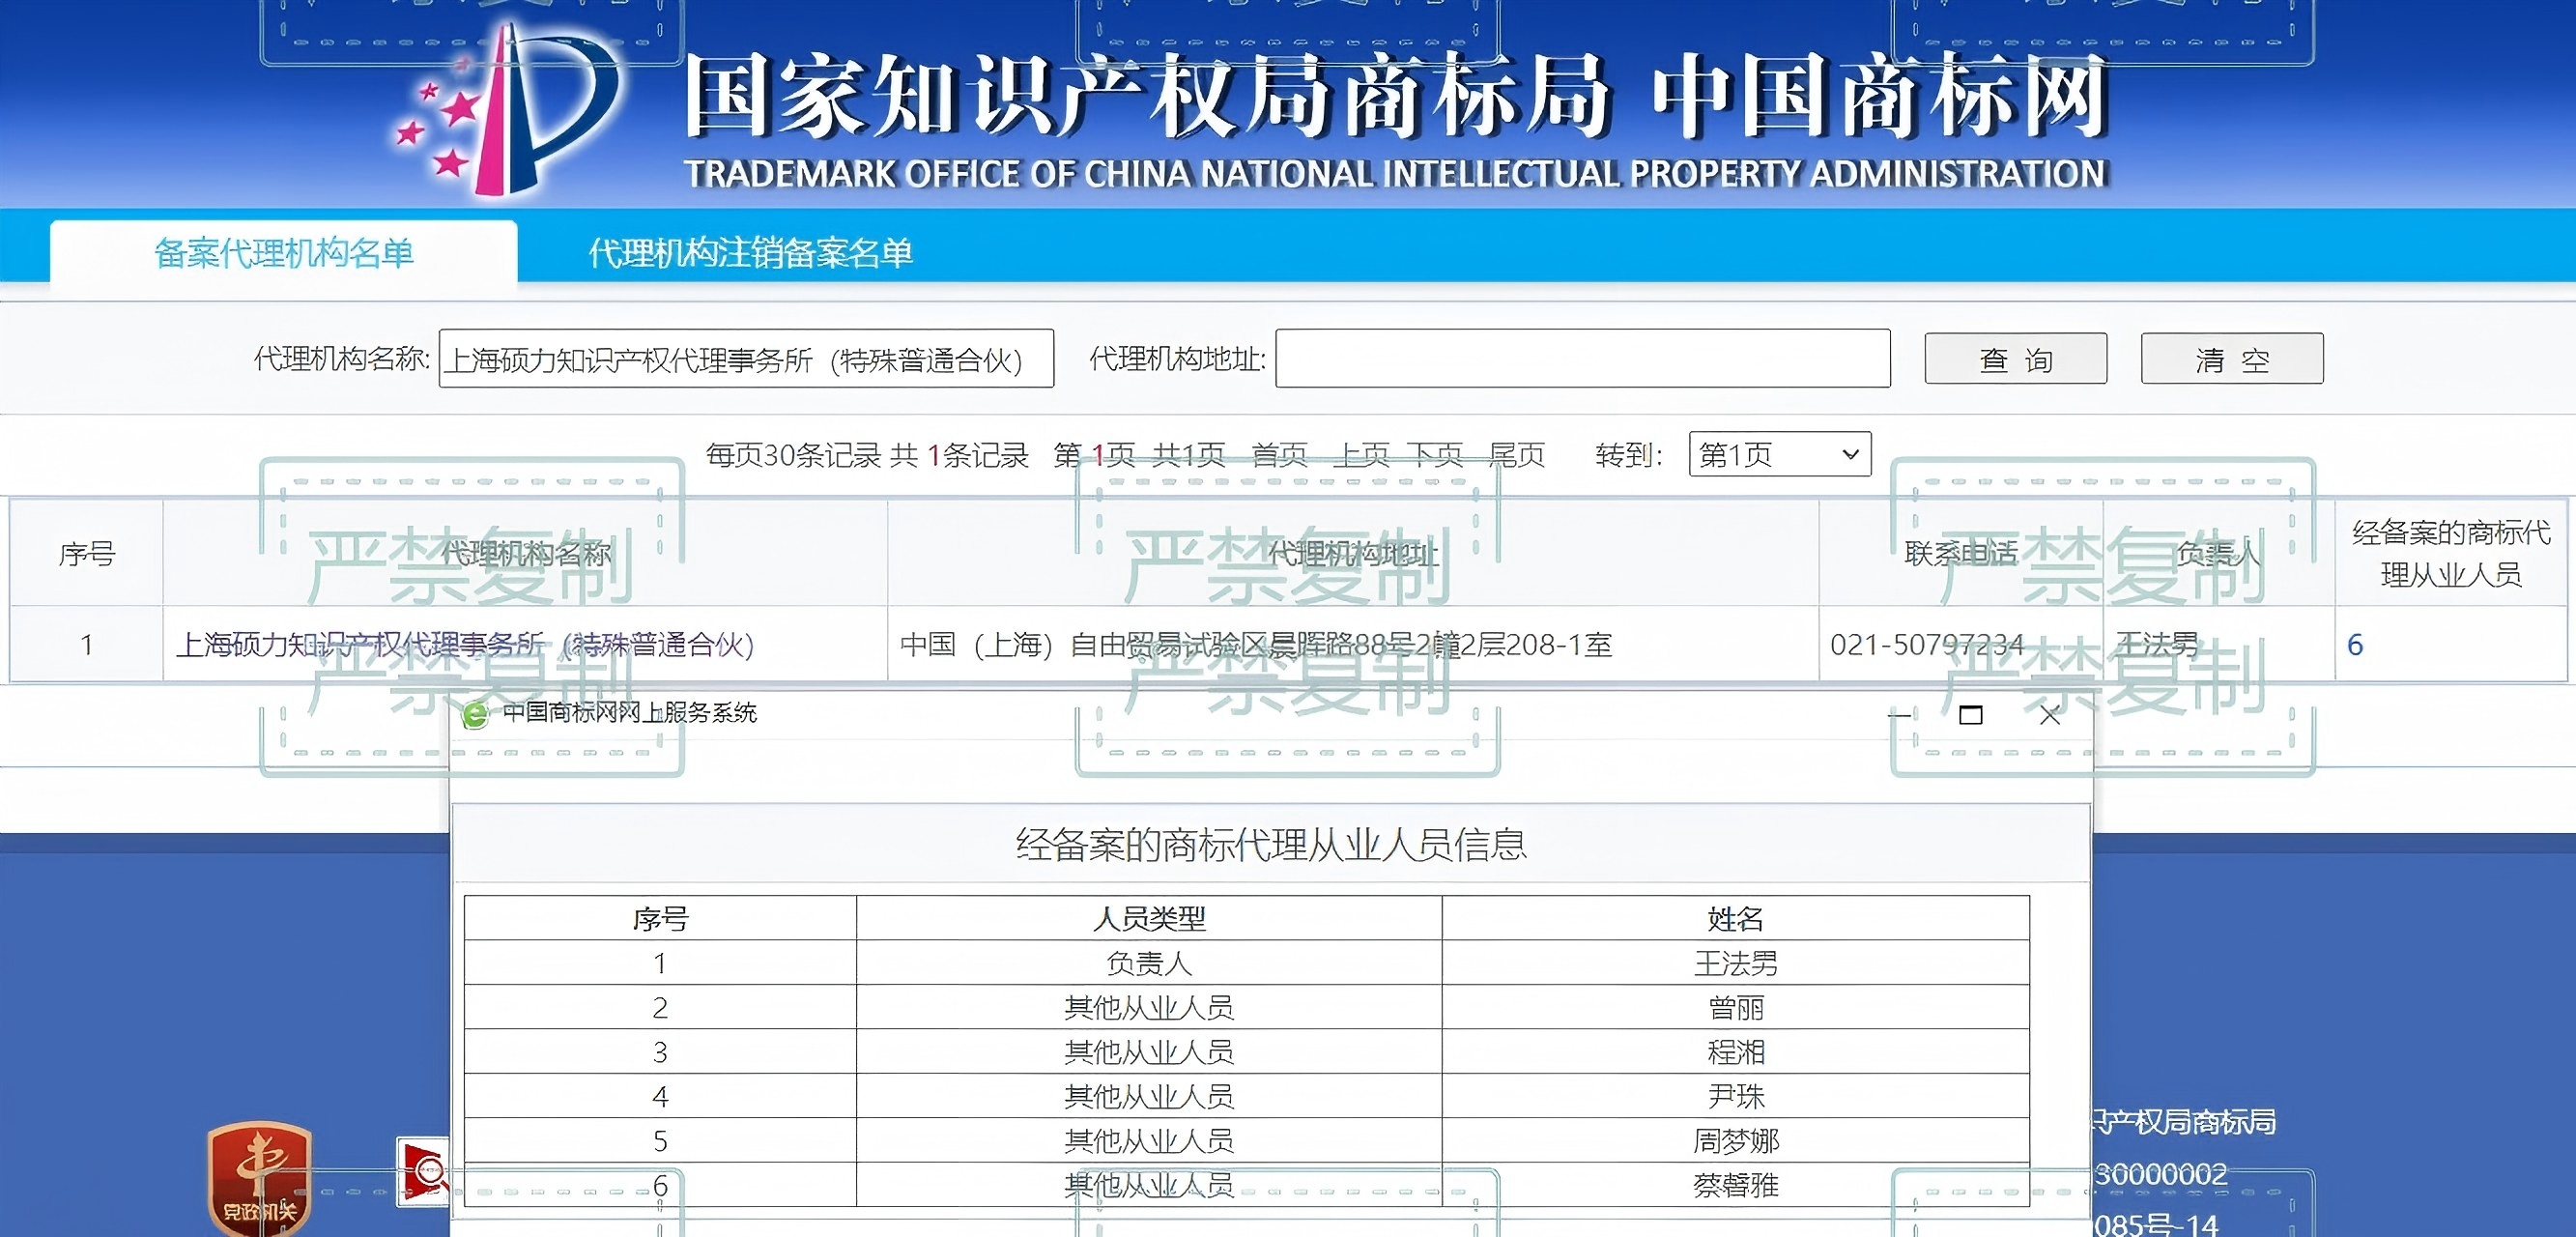The width and height of the screenshot is (2576, 1237).
Task: Click the 姓名 header in popup table
Action: 1735,918
